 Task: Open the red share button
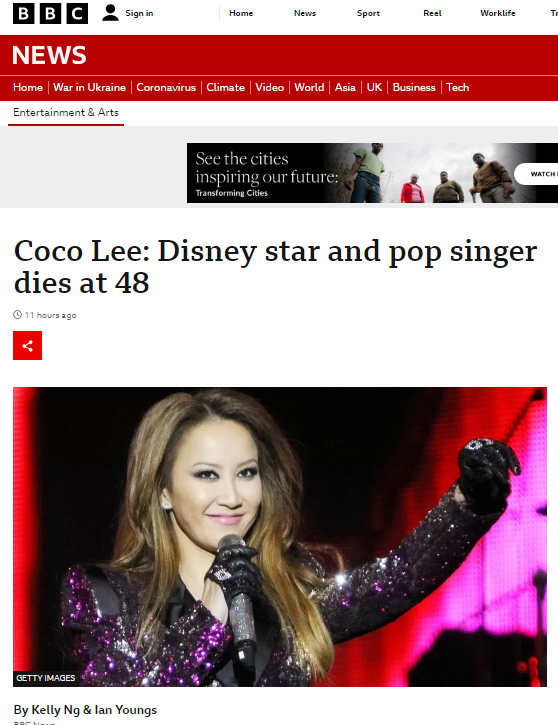pyautogui.click(x=27, y=345)
